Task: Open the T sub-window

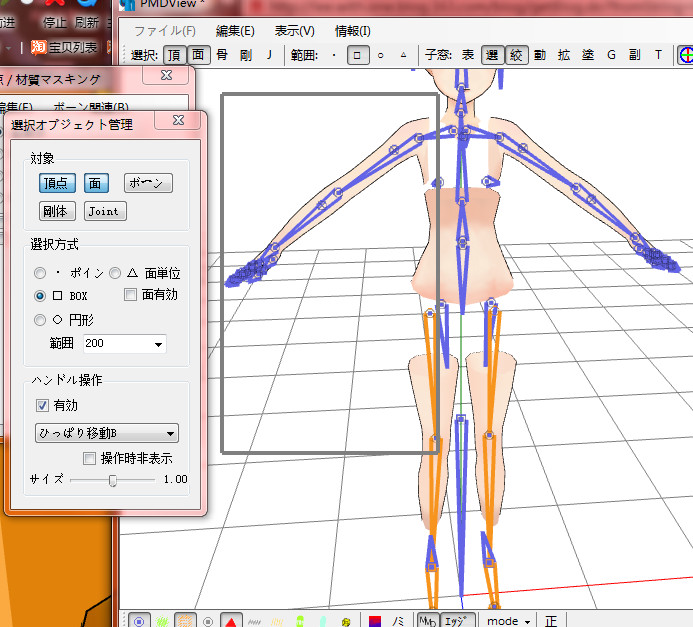Action: pos(658,55)
